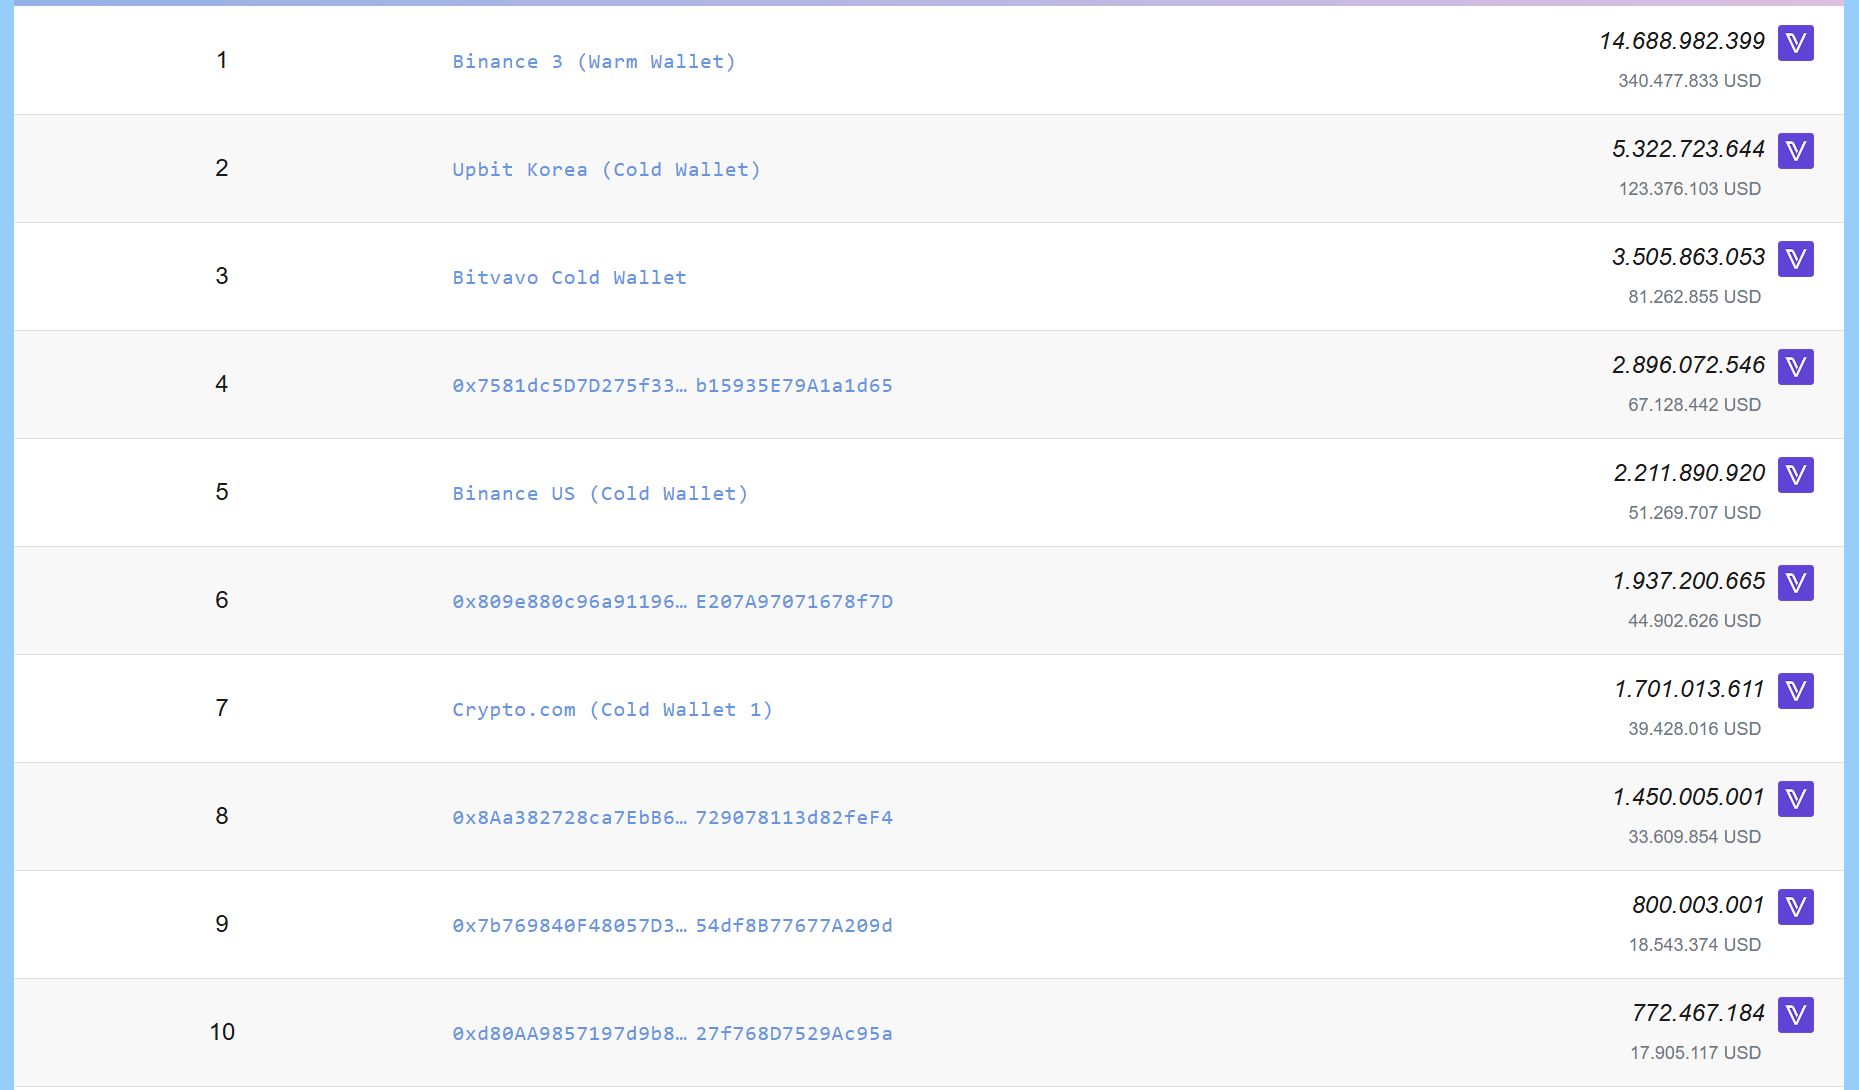The image size is (1859, 1090).
Task: Select balance value 3.505.863.053
Action: pyautogui.click(x=1689, y=257)
